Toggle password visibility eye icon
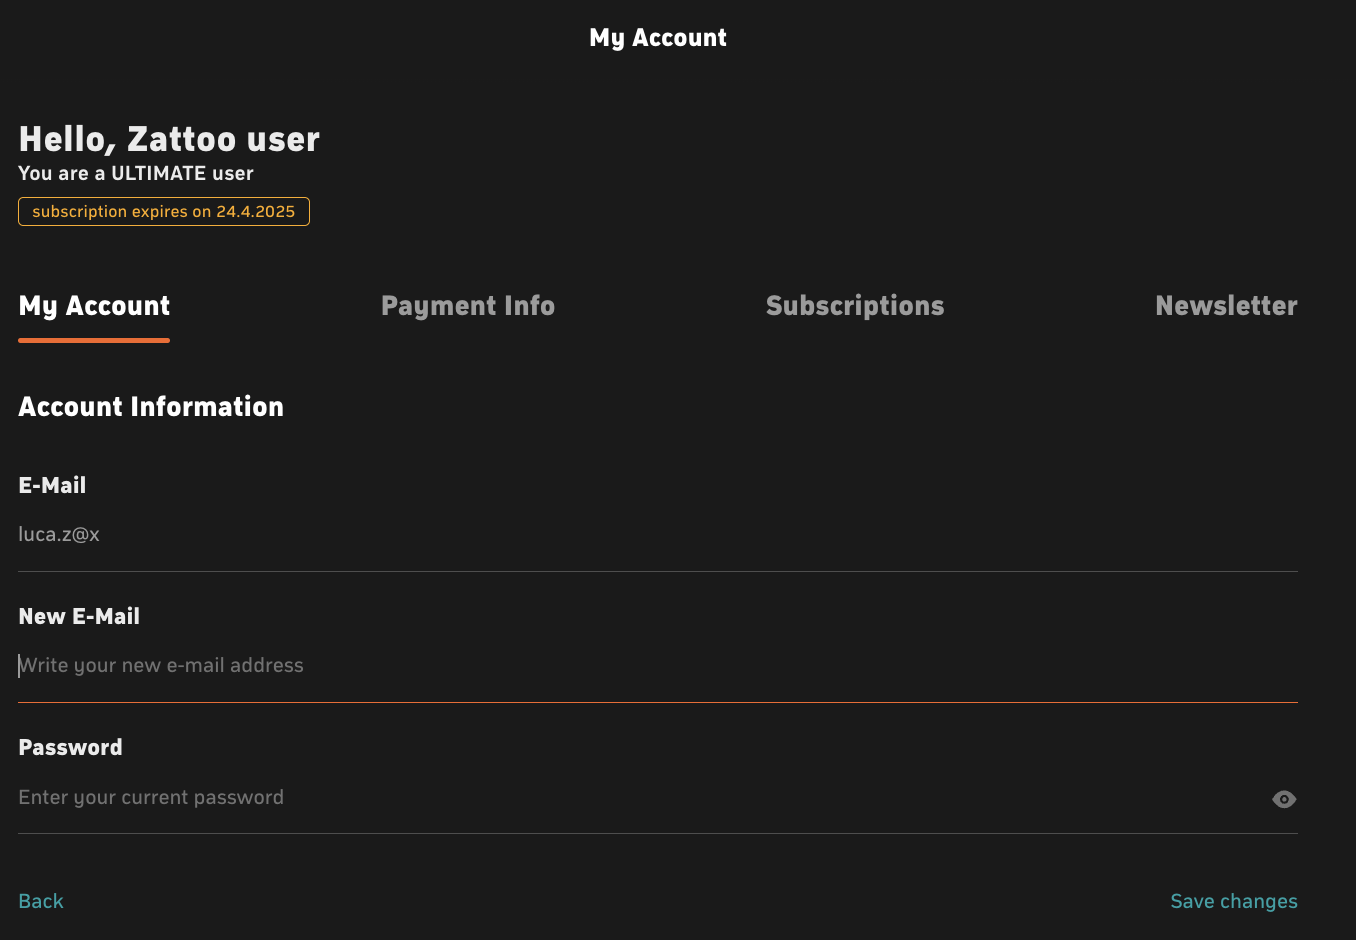The image size is (1356, 940). click(x=1284, y=799)
